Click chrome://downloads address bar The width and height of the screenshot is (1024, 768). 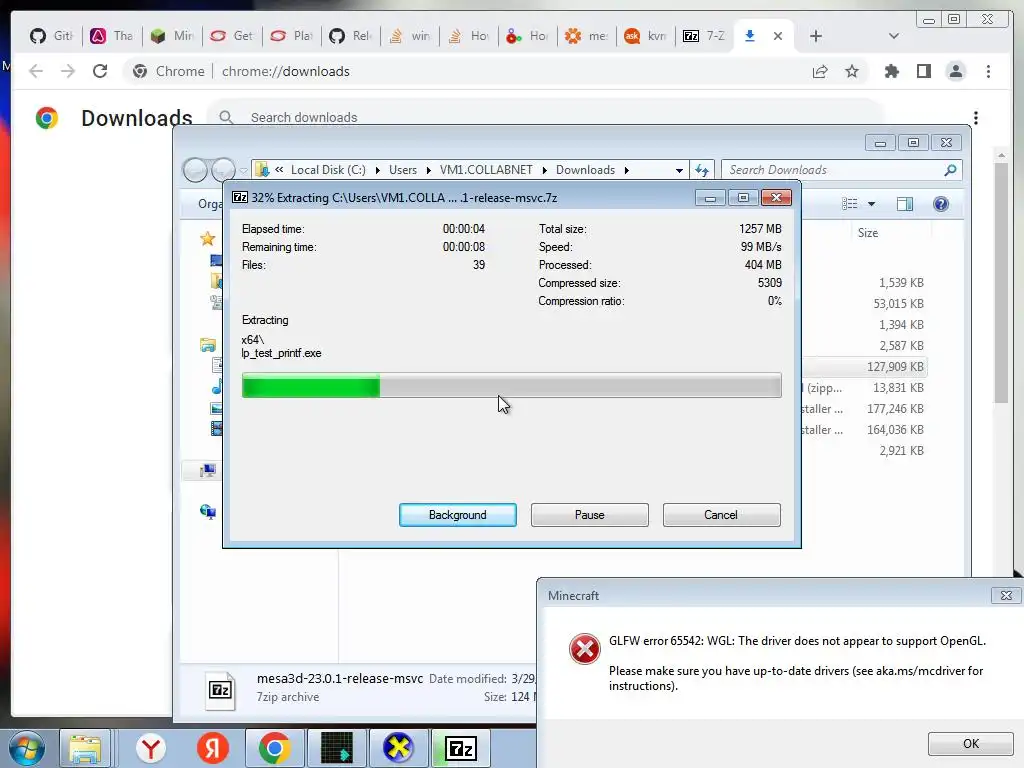285,71
